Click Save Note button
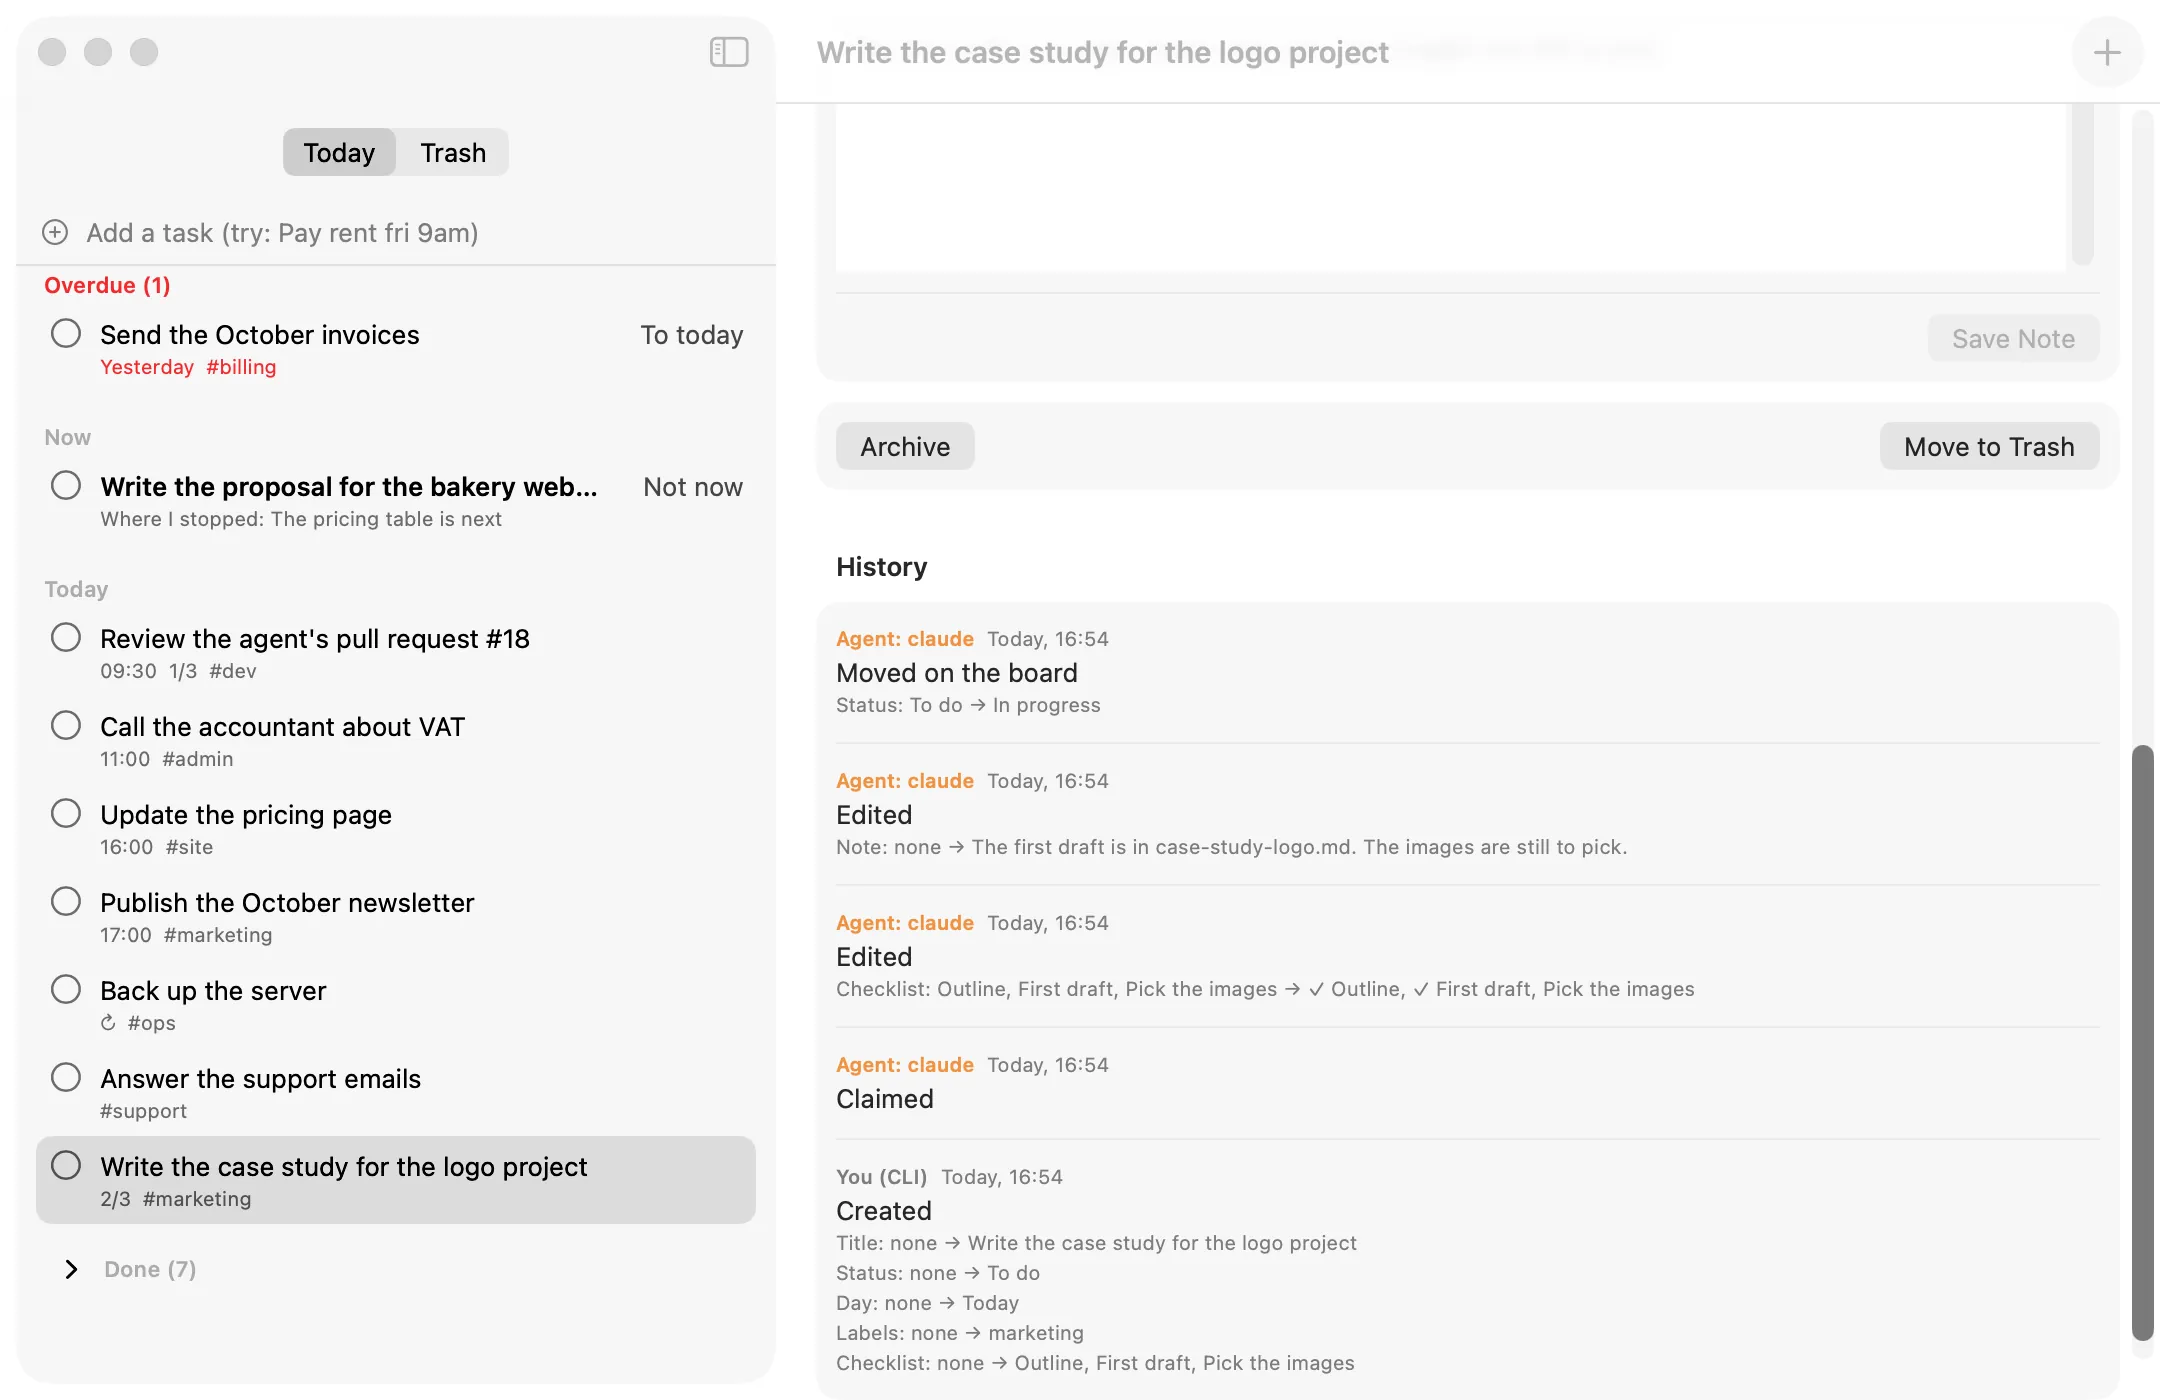Image resolution: width=2160 pixels, height=1400 pixels. coord(2013,338)
